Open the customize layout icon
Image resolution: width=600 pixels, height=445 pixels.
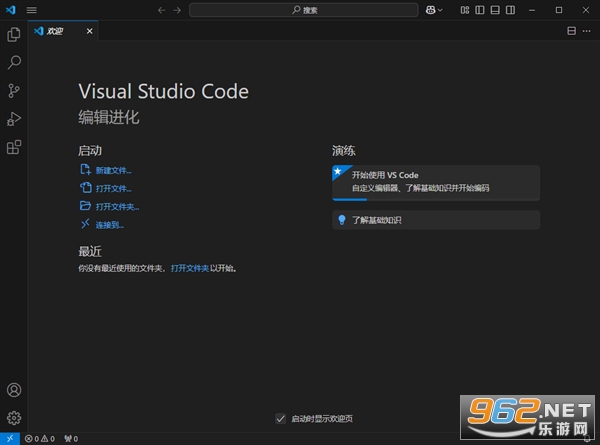[x=465, y=10]
